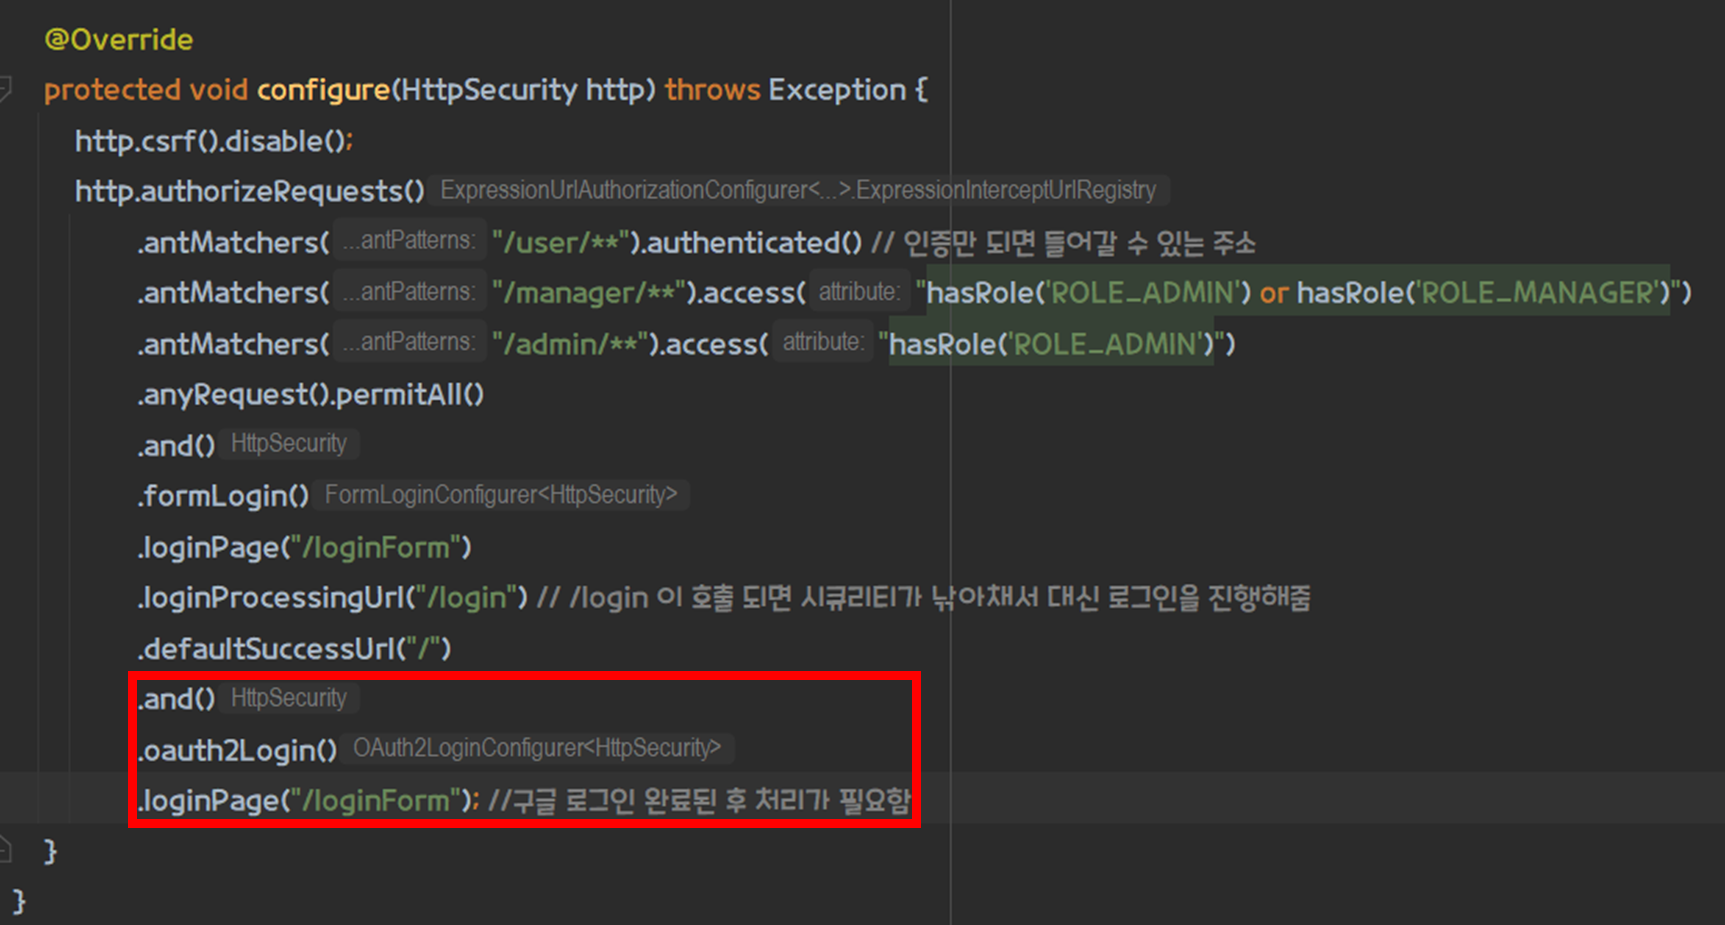Screen dimensions: 1725x925
Task: Click the 'protected' keyword
Action: 112,90
